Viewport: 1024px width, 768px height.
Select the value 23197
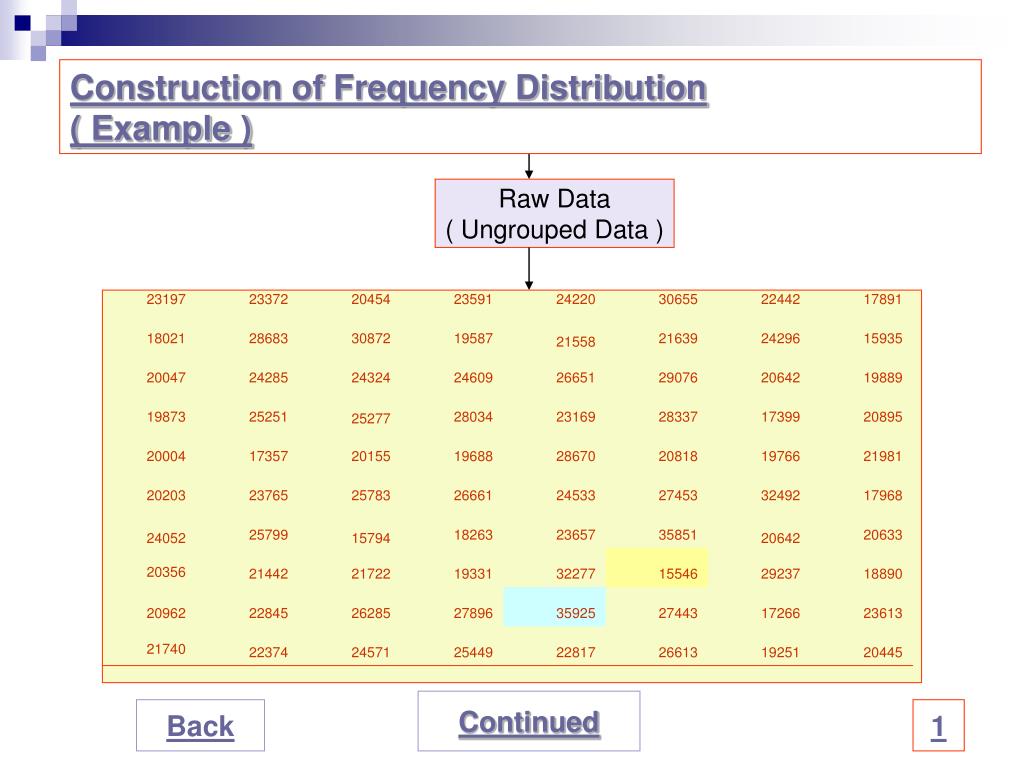pos(166,299)
